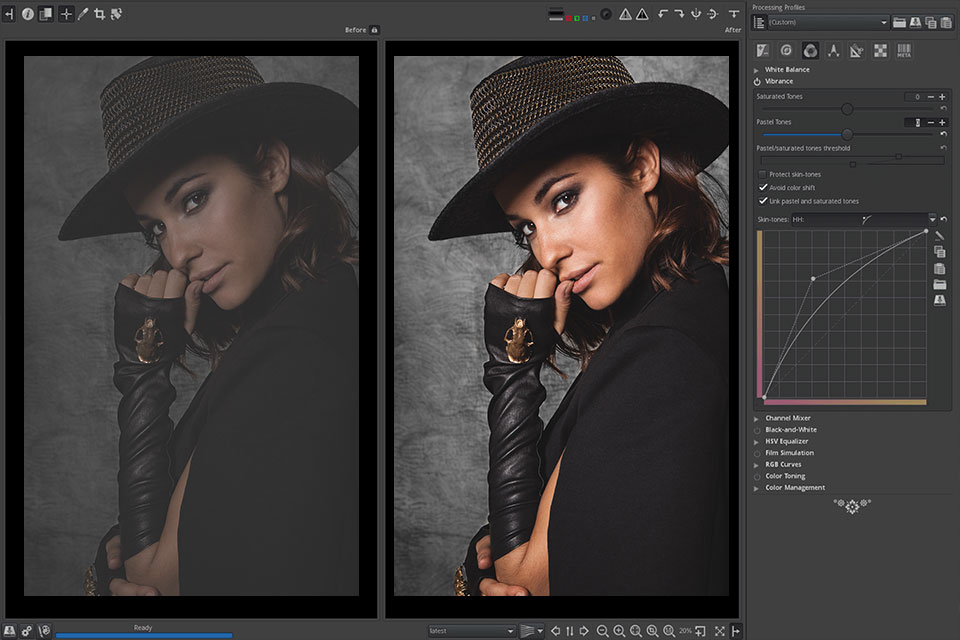Select the straighten tool in the toolbar

click(116, 14)
